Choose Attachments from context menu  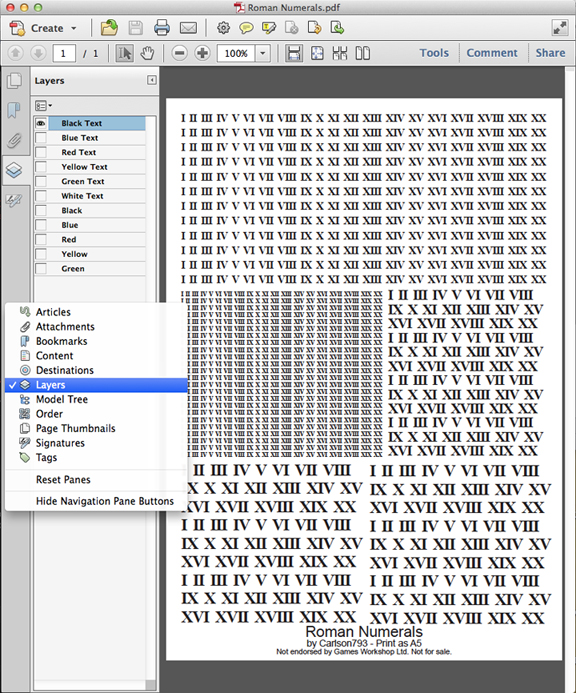(96, 327)
